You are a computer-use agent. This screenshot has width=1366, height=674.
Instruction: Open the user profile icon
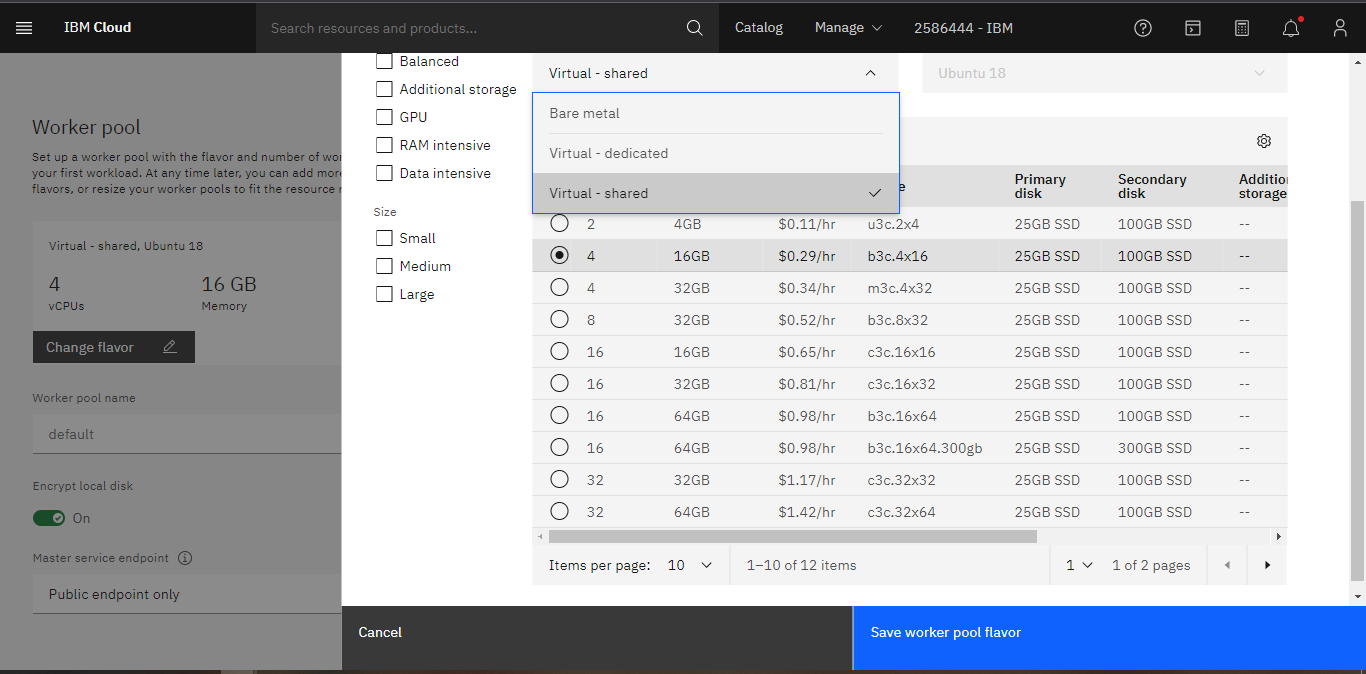point(1340,28)
